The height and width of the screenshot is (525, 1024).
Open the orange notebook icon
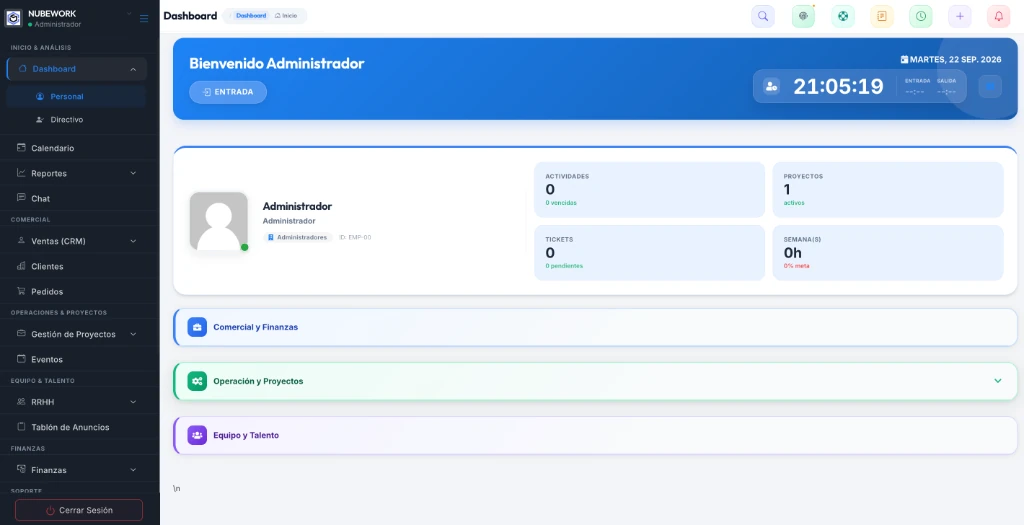882,16
